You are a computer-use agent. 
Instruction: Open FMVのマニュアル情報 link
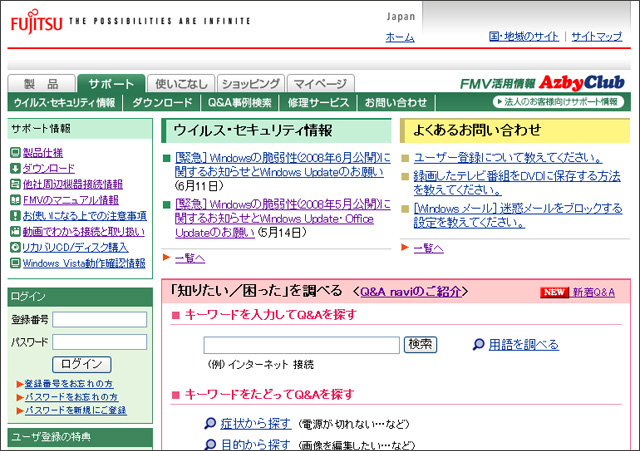coord(71,200)
